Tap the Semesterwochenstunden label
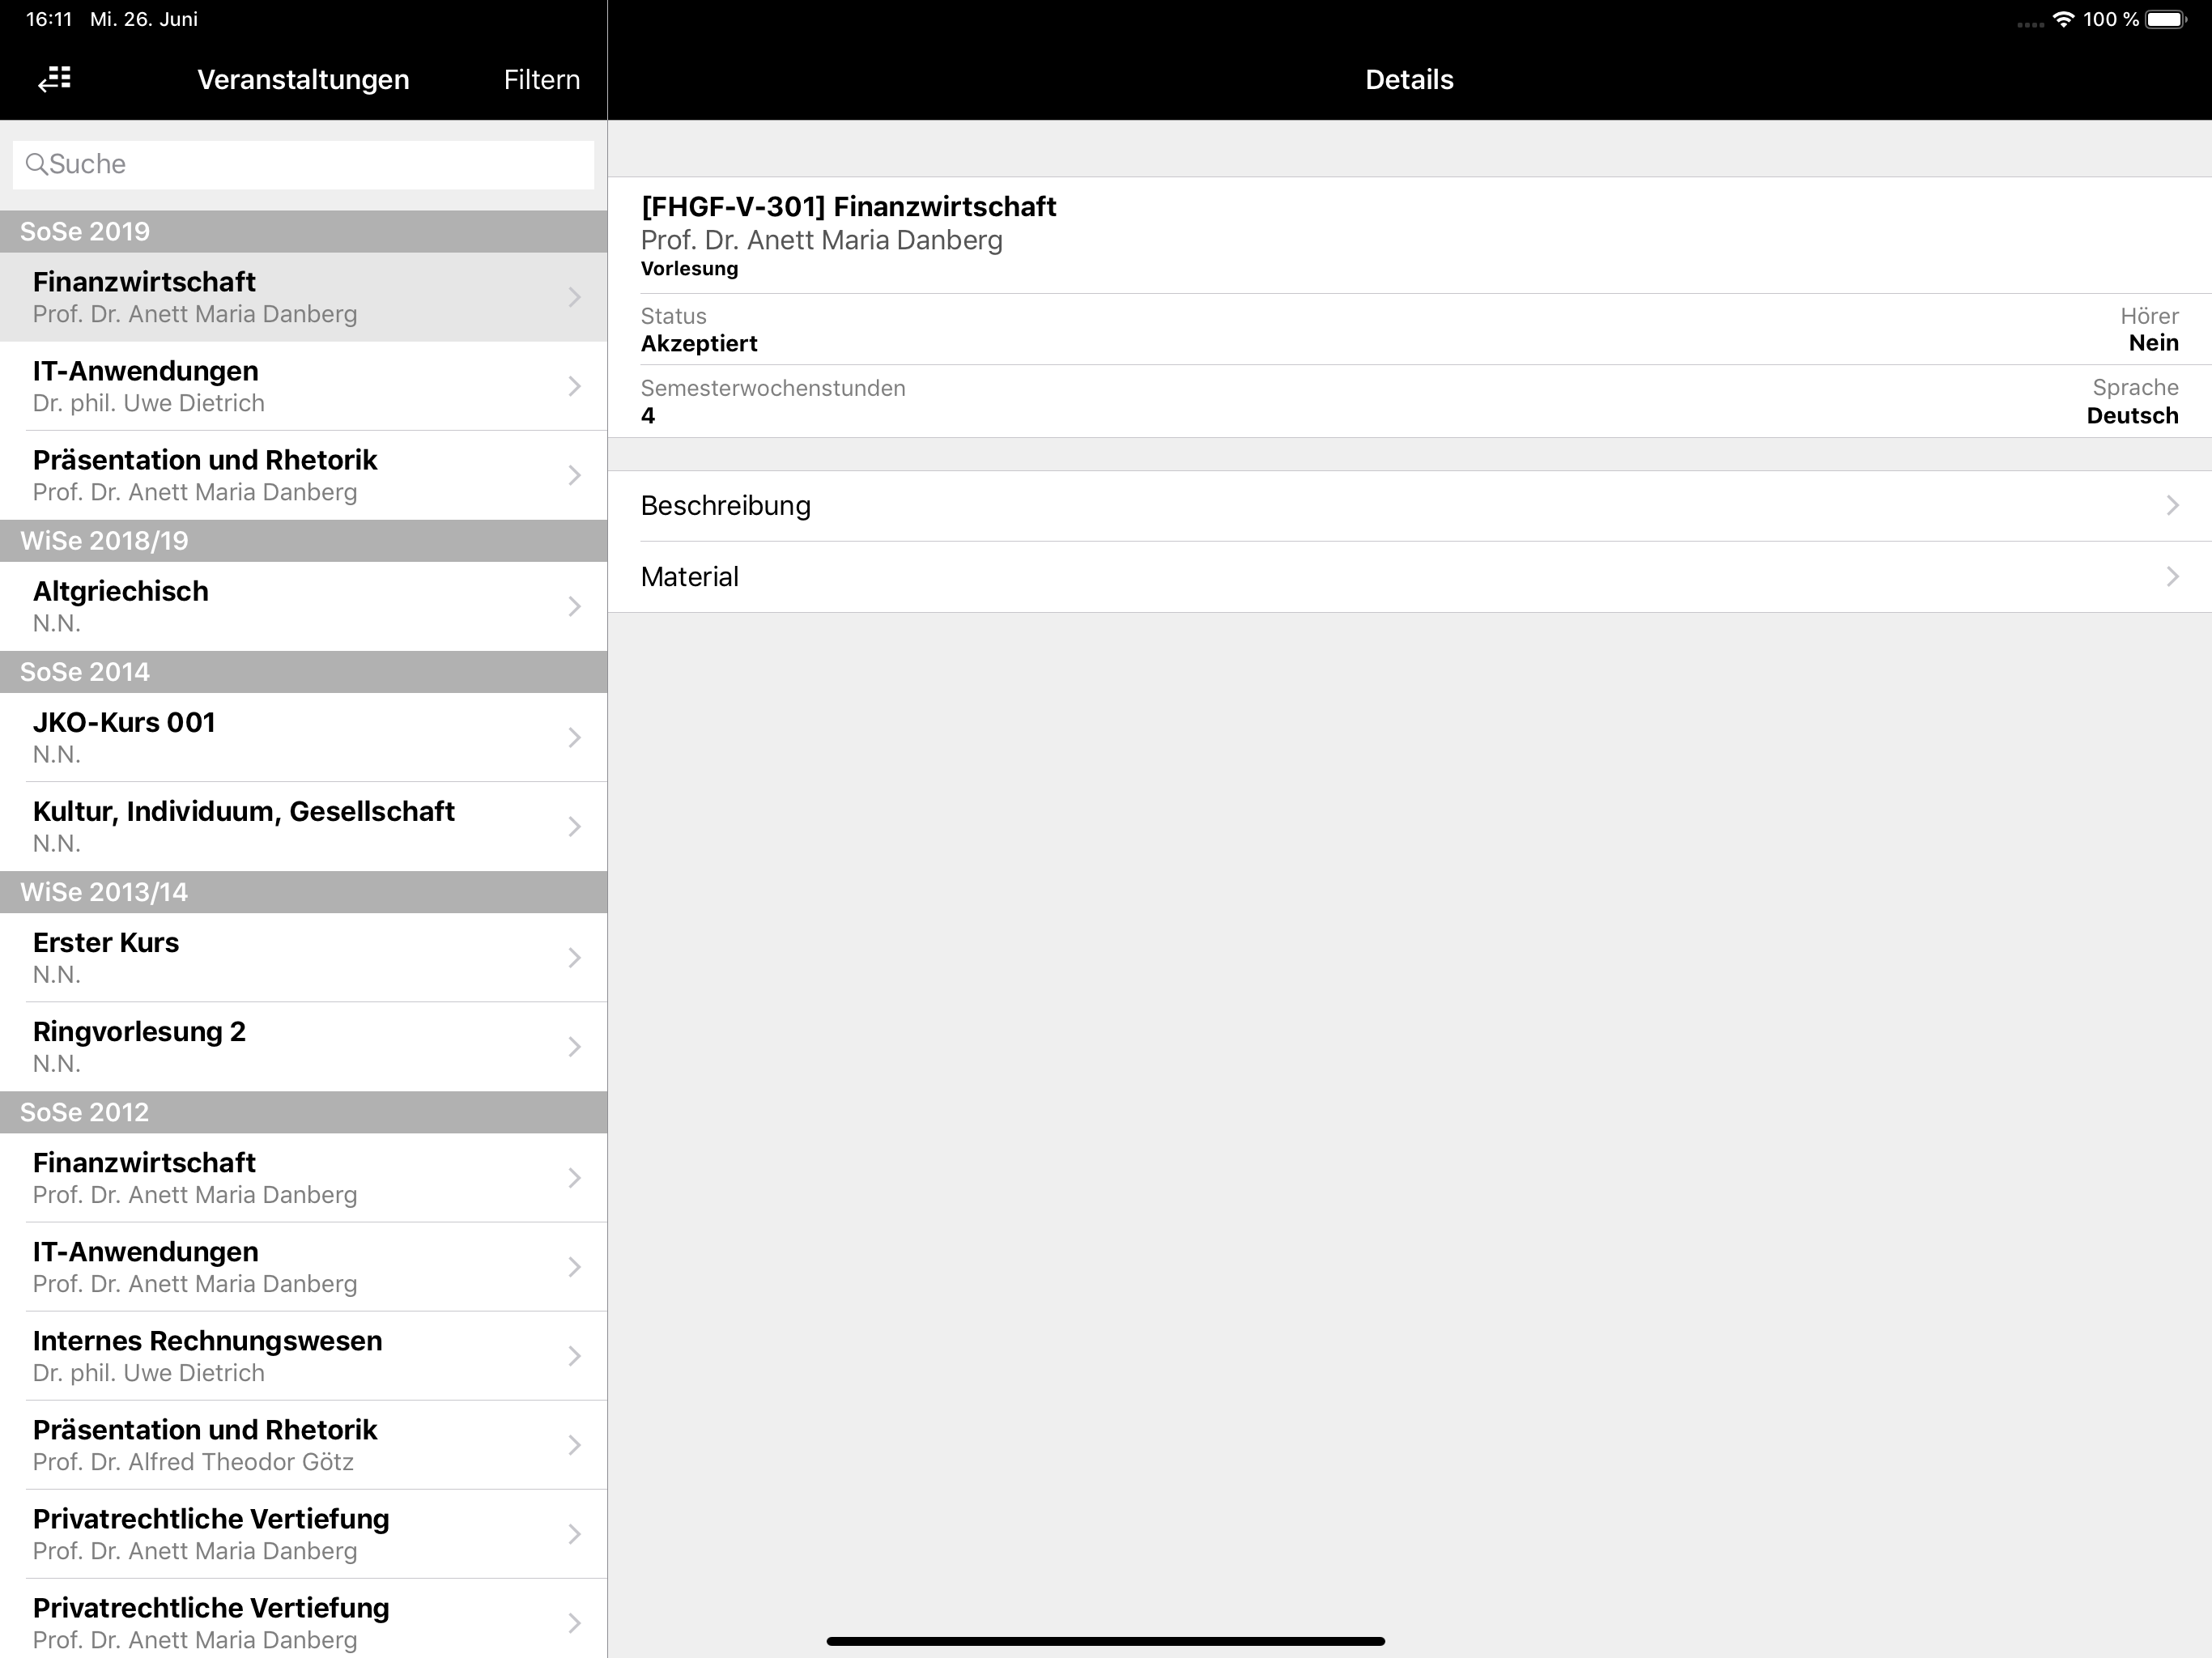Screen dimensions: 2212x1658 pos(773,388)
